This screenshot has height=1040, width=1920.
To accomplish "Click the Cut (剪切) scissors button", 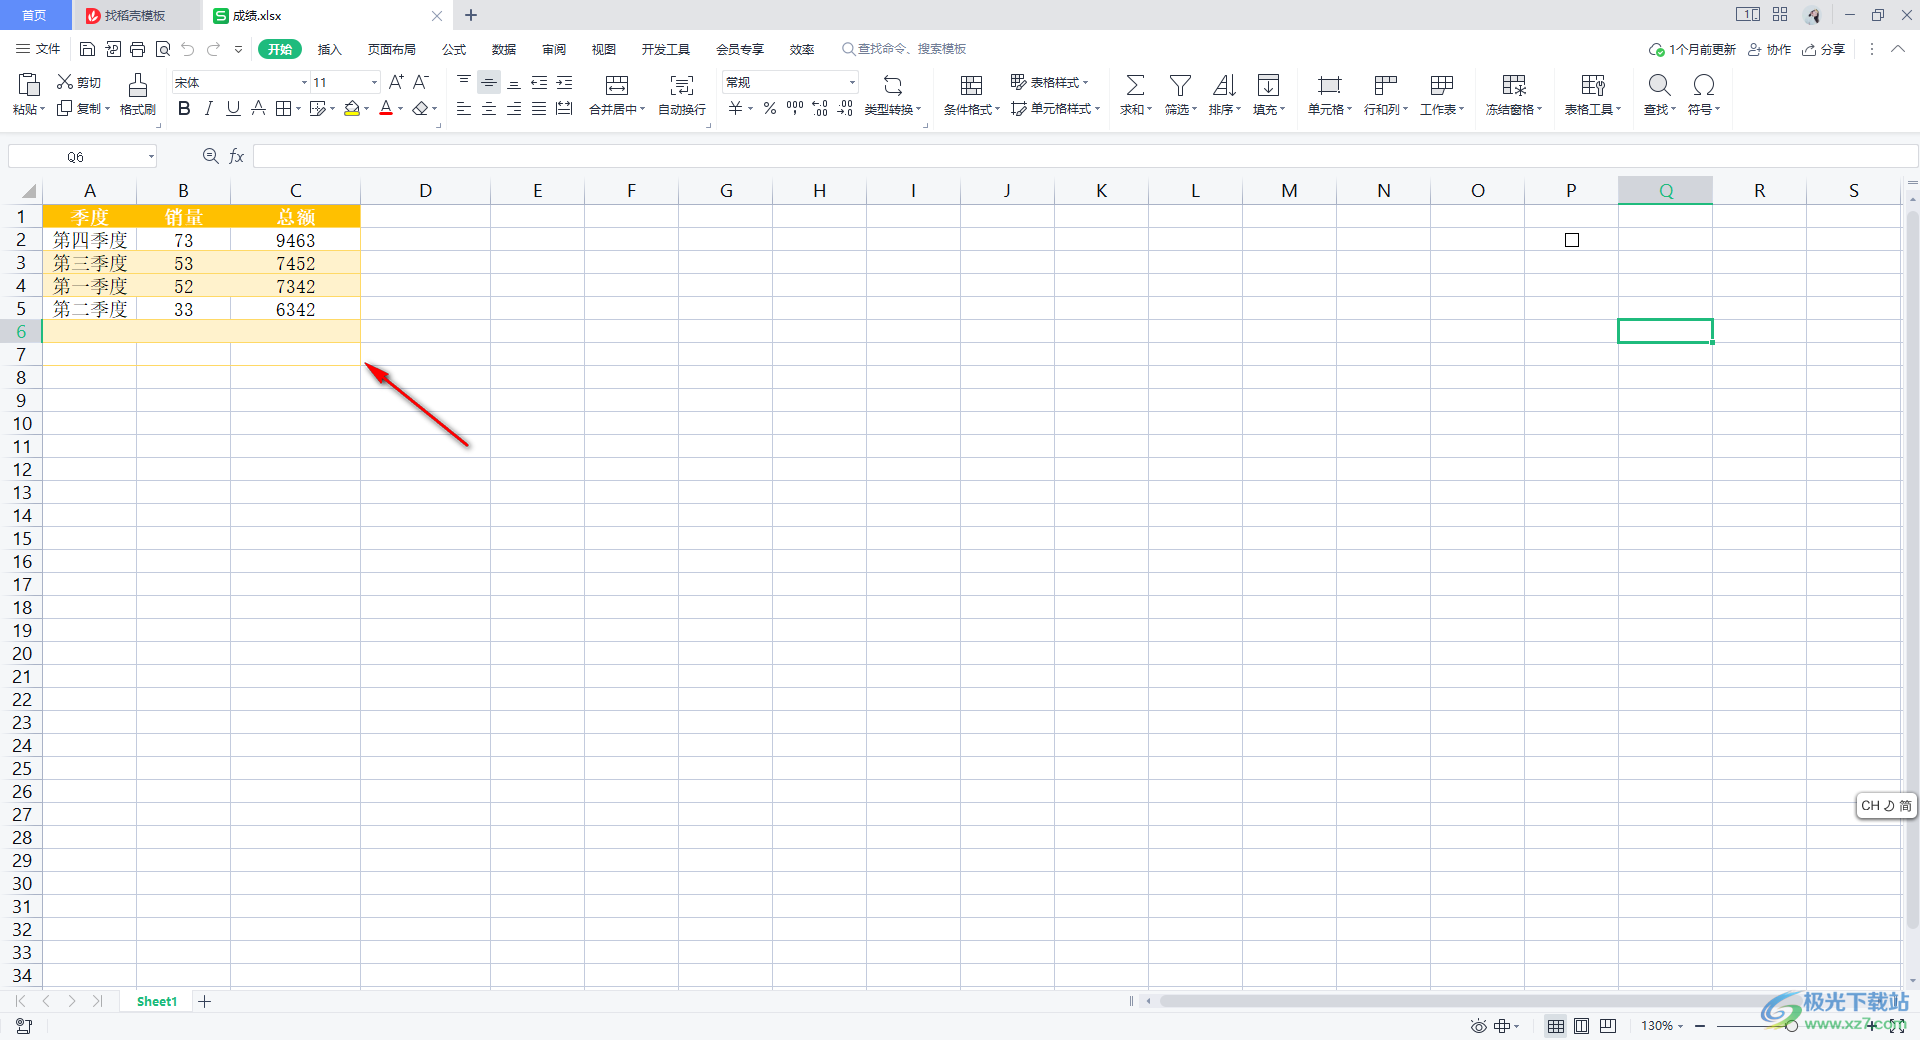I will pos(79,82).
